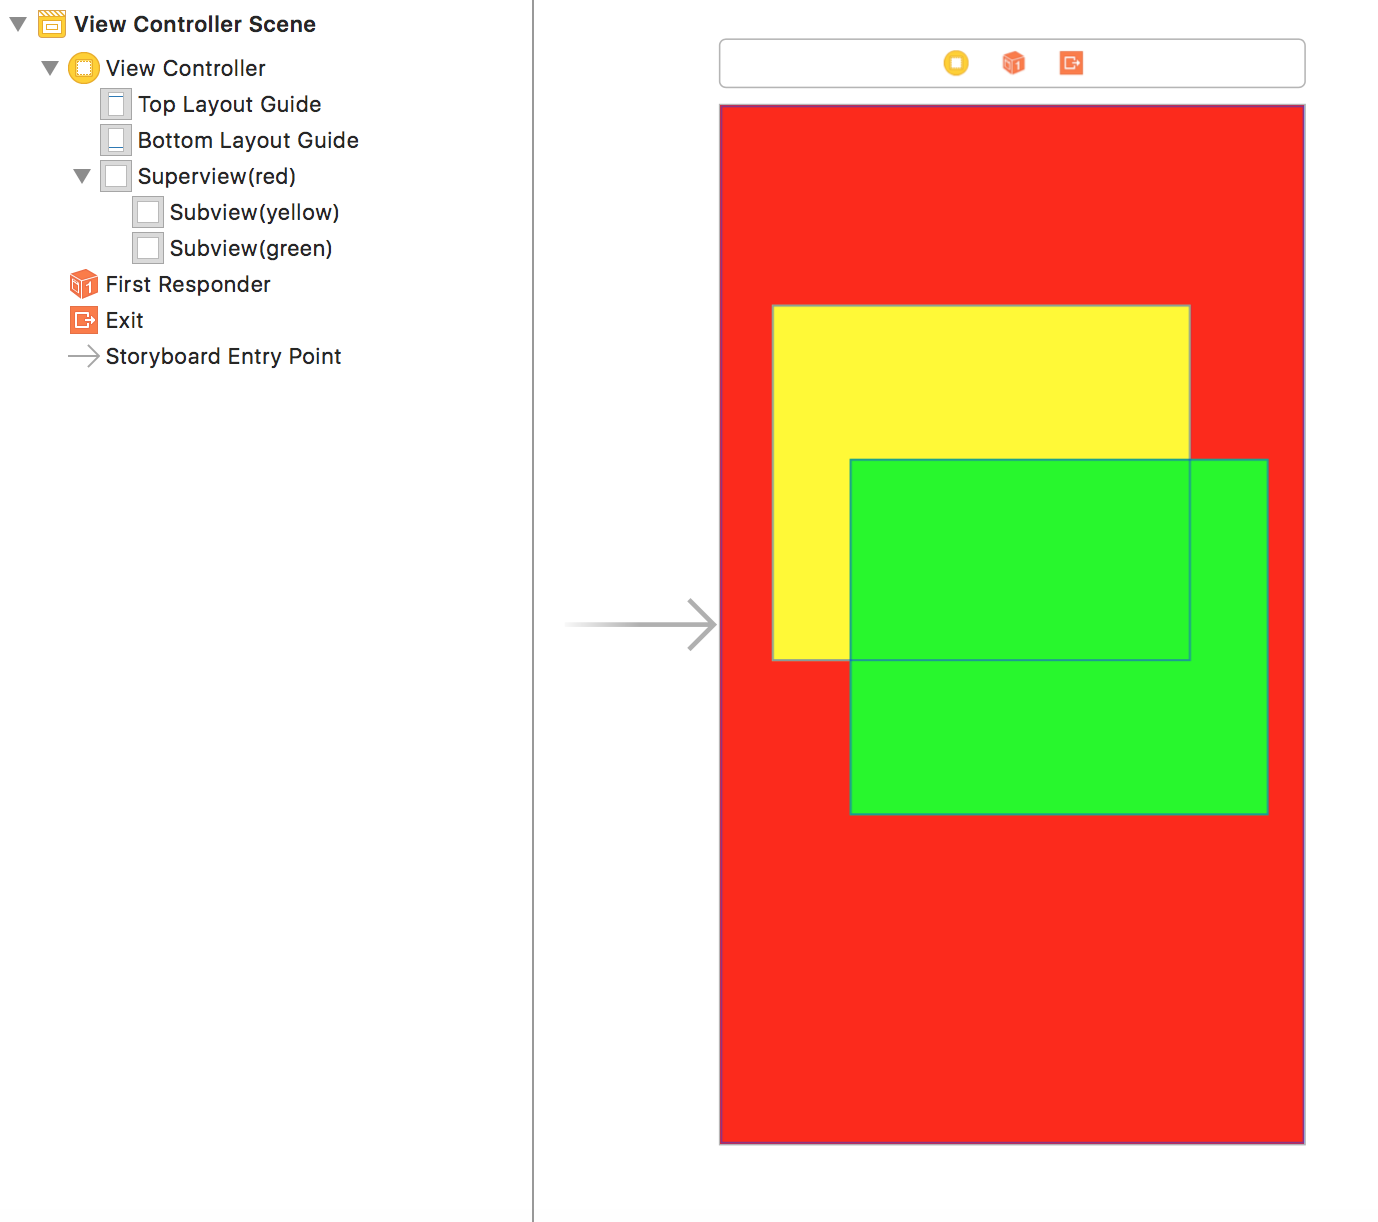Viewport: 1378px width, 1222px height.
Task: Click the First Responder cube icon in outline
Action: click(x=84, y=284)
